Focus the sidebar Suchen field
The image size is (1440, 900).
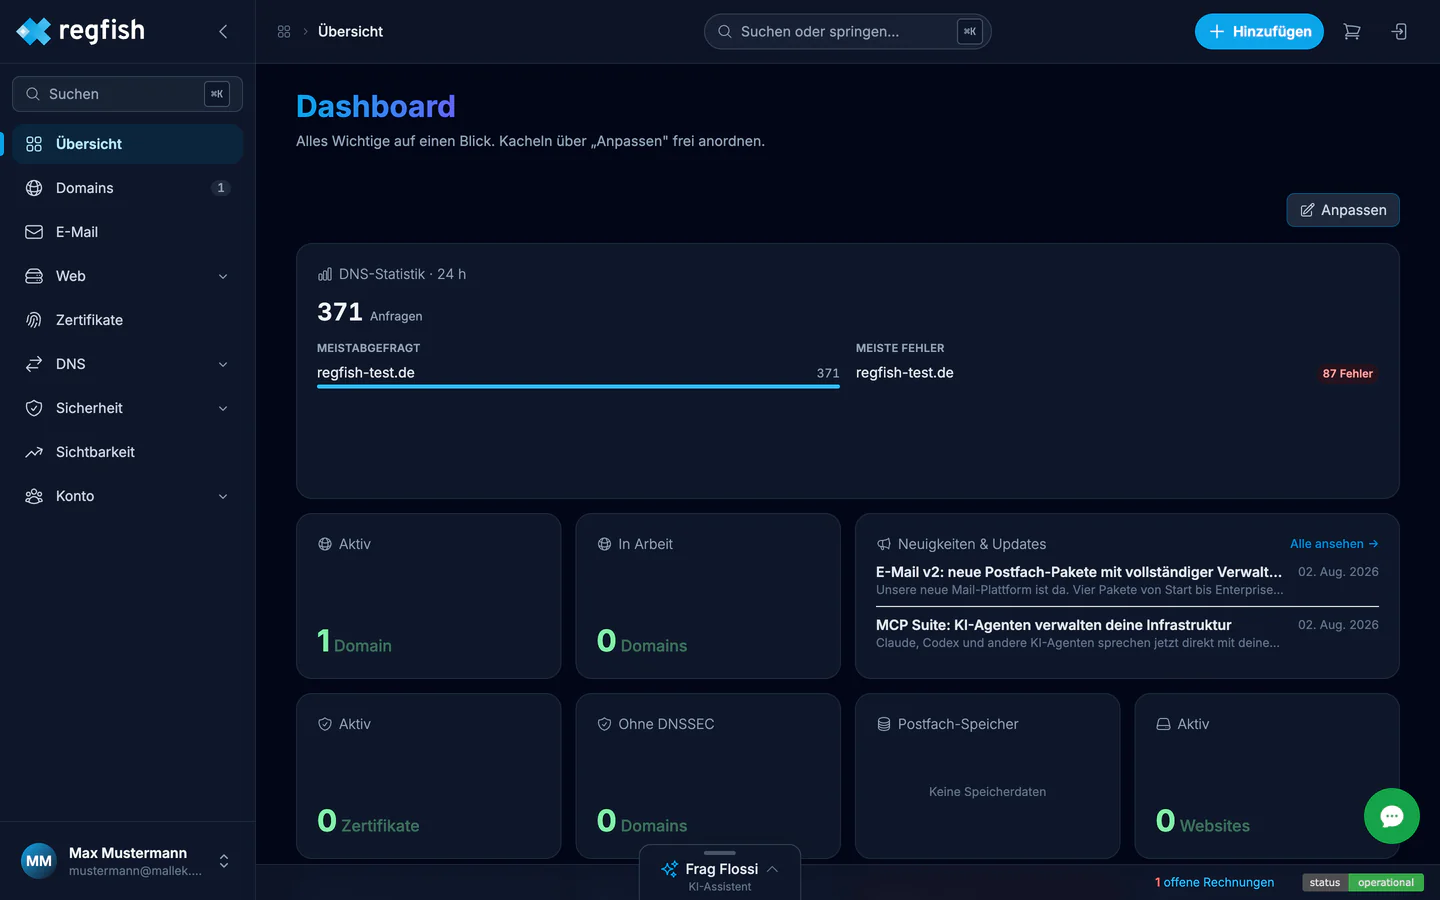(127, 94)
